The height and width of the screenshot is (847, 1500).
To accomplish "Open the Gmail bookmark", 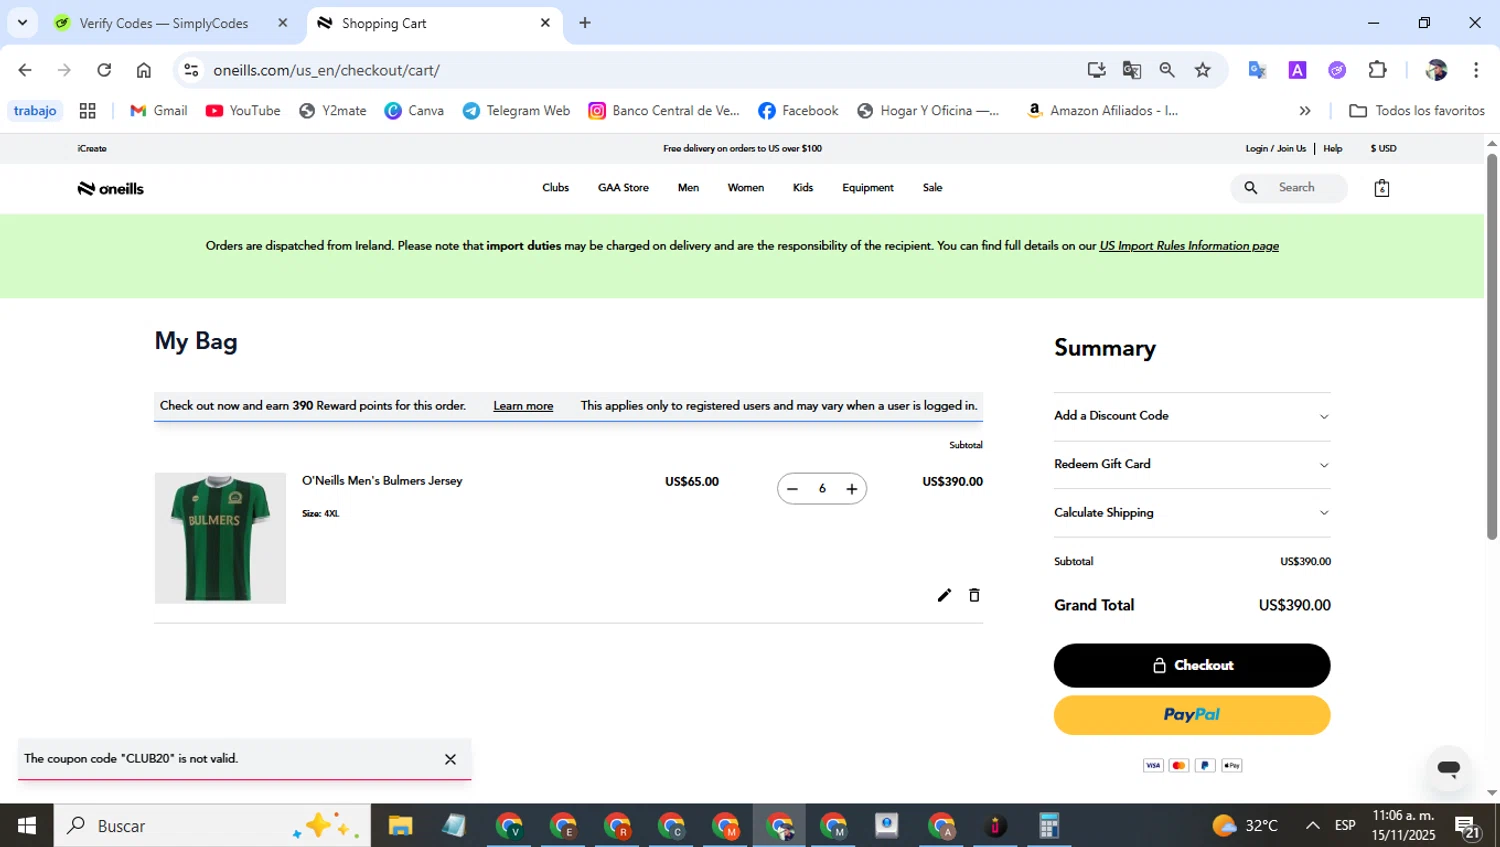I will point(159,111).
